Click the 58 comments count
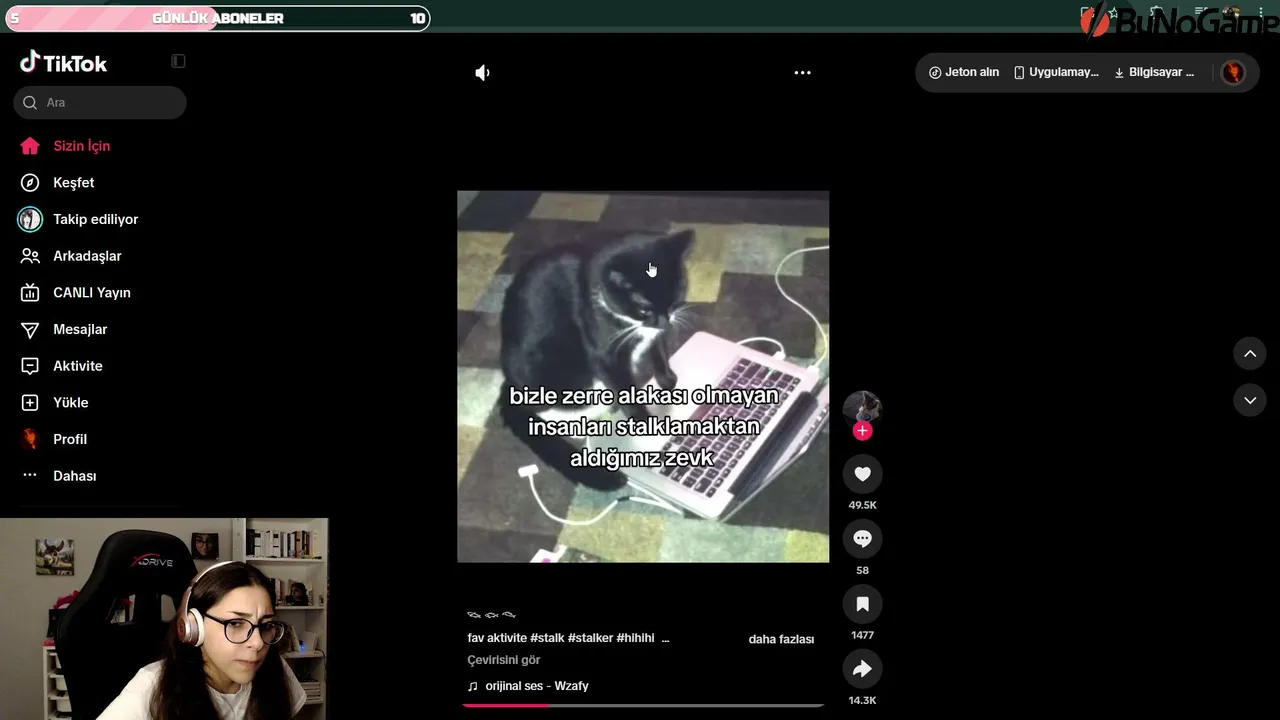Screen dimensions: 1280x720 click(862, 570)
